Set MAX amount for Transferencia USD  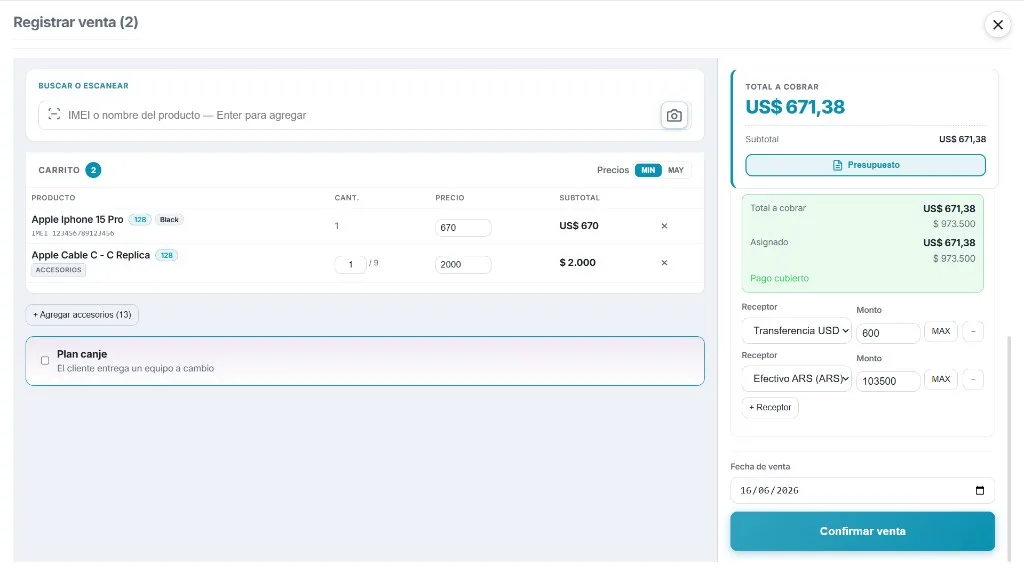(940, 331)
